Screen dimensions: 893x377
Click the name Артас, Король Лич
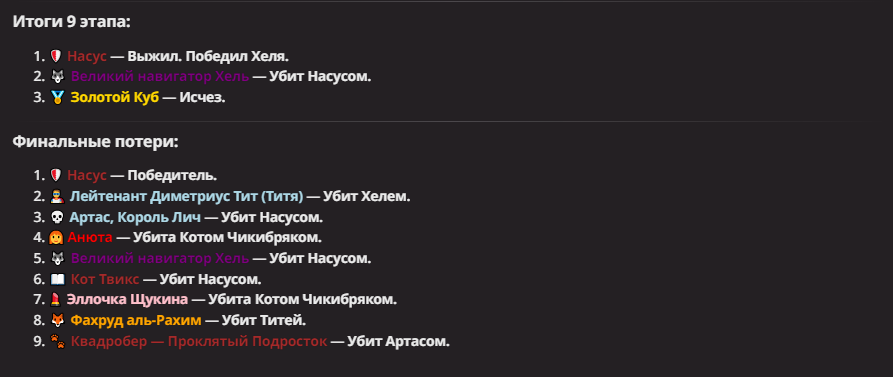pyautogui.click(x=135, y=218)
